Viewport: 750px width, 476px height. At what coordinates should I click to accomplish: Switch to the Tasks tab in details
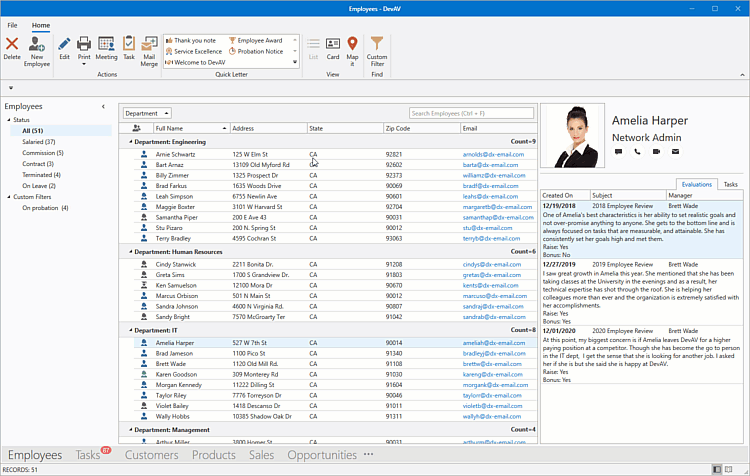click(730, 185)
